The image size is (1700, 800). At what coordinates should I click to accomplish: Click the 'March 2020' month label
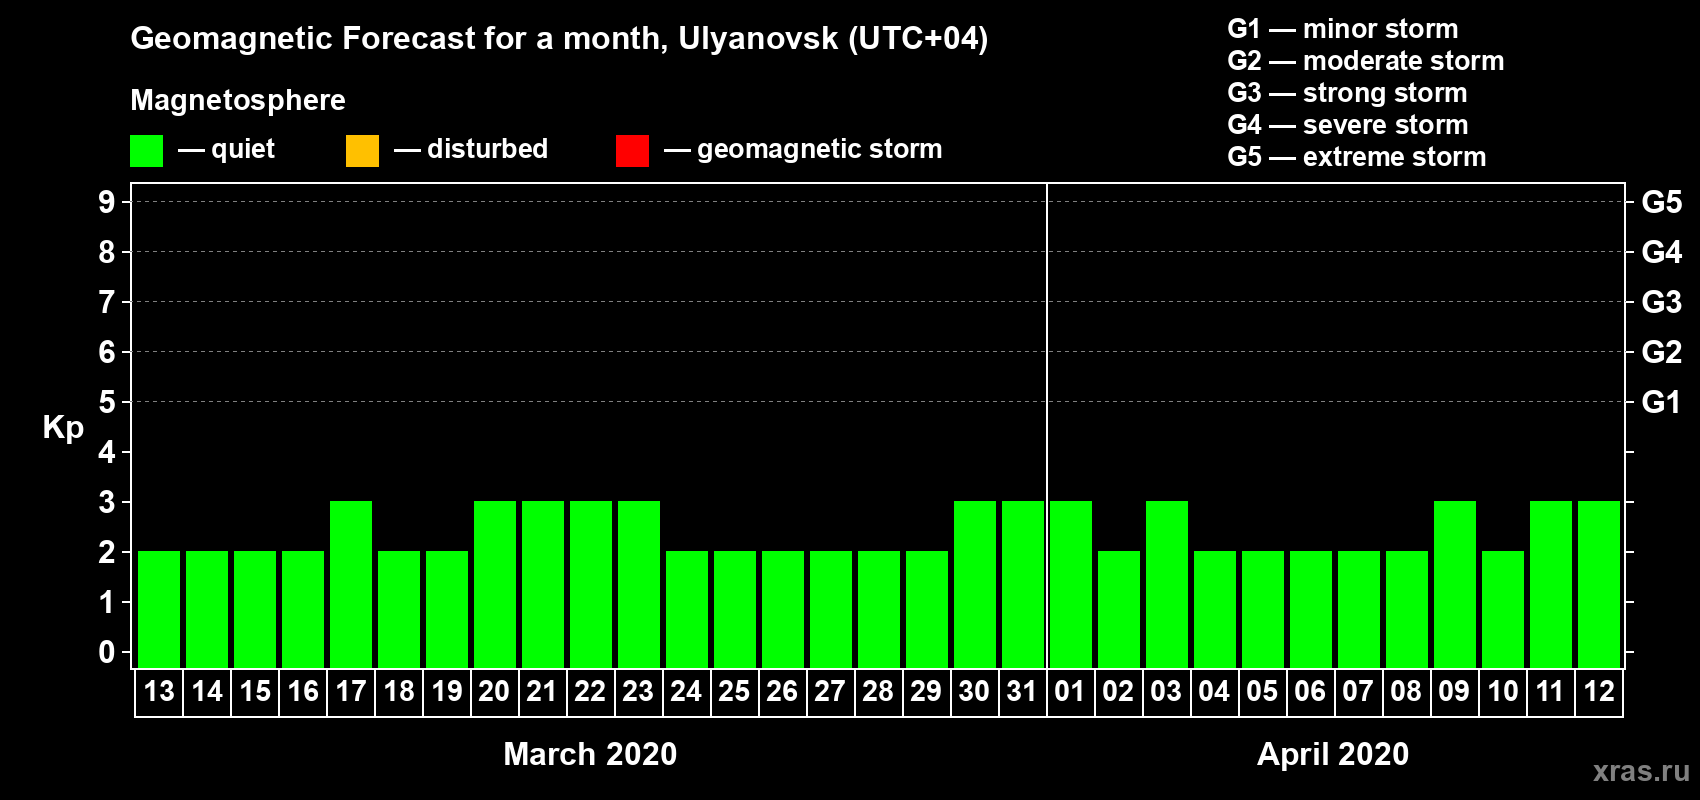tap(590, 754)
